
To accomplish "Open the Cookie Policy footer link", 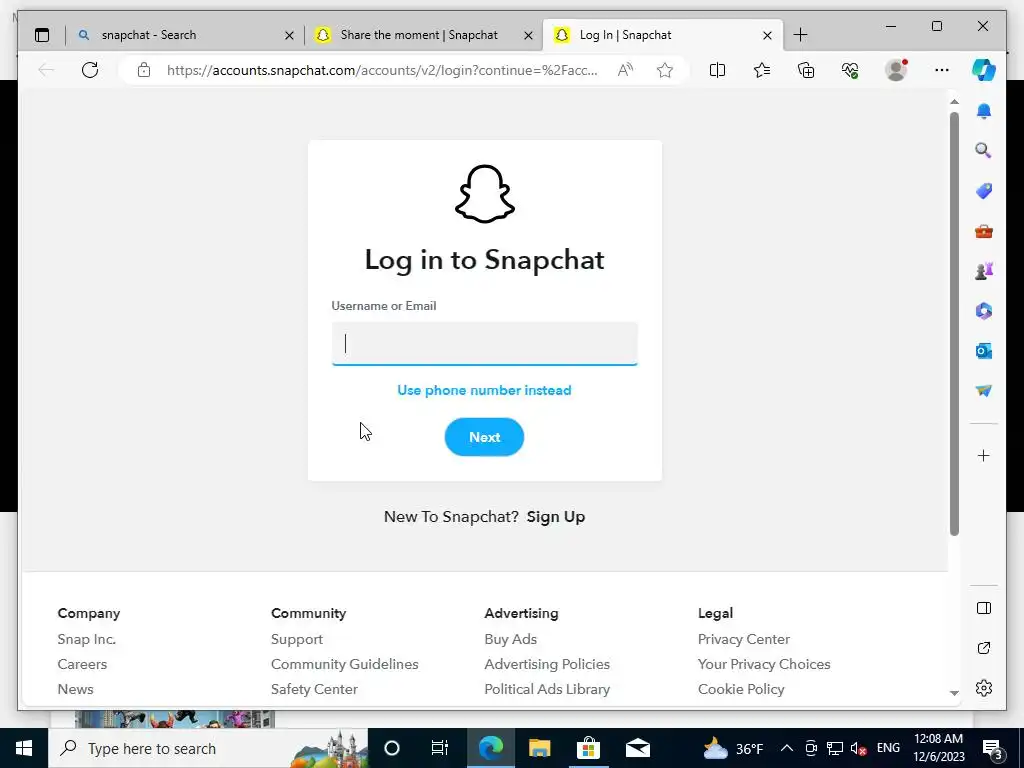I will [741, 689].
